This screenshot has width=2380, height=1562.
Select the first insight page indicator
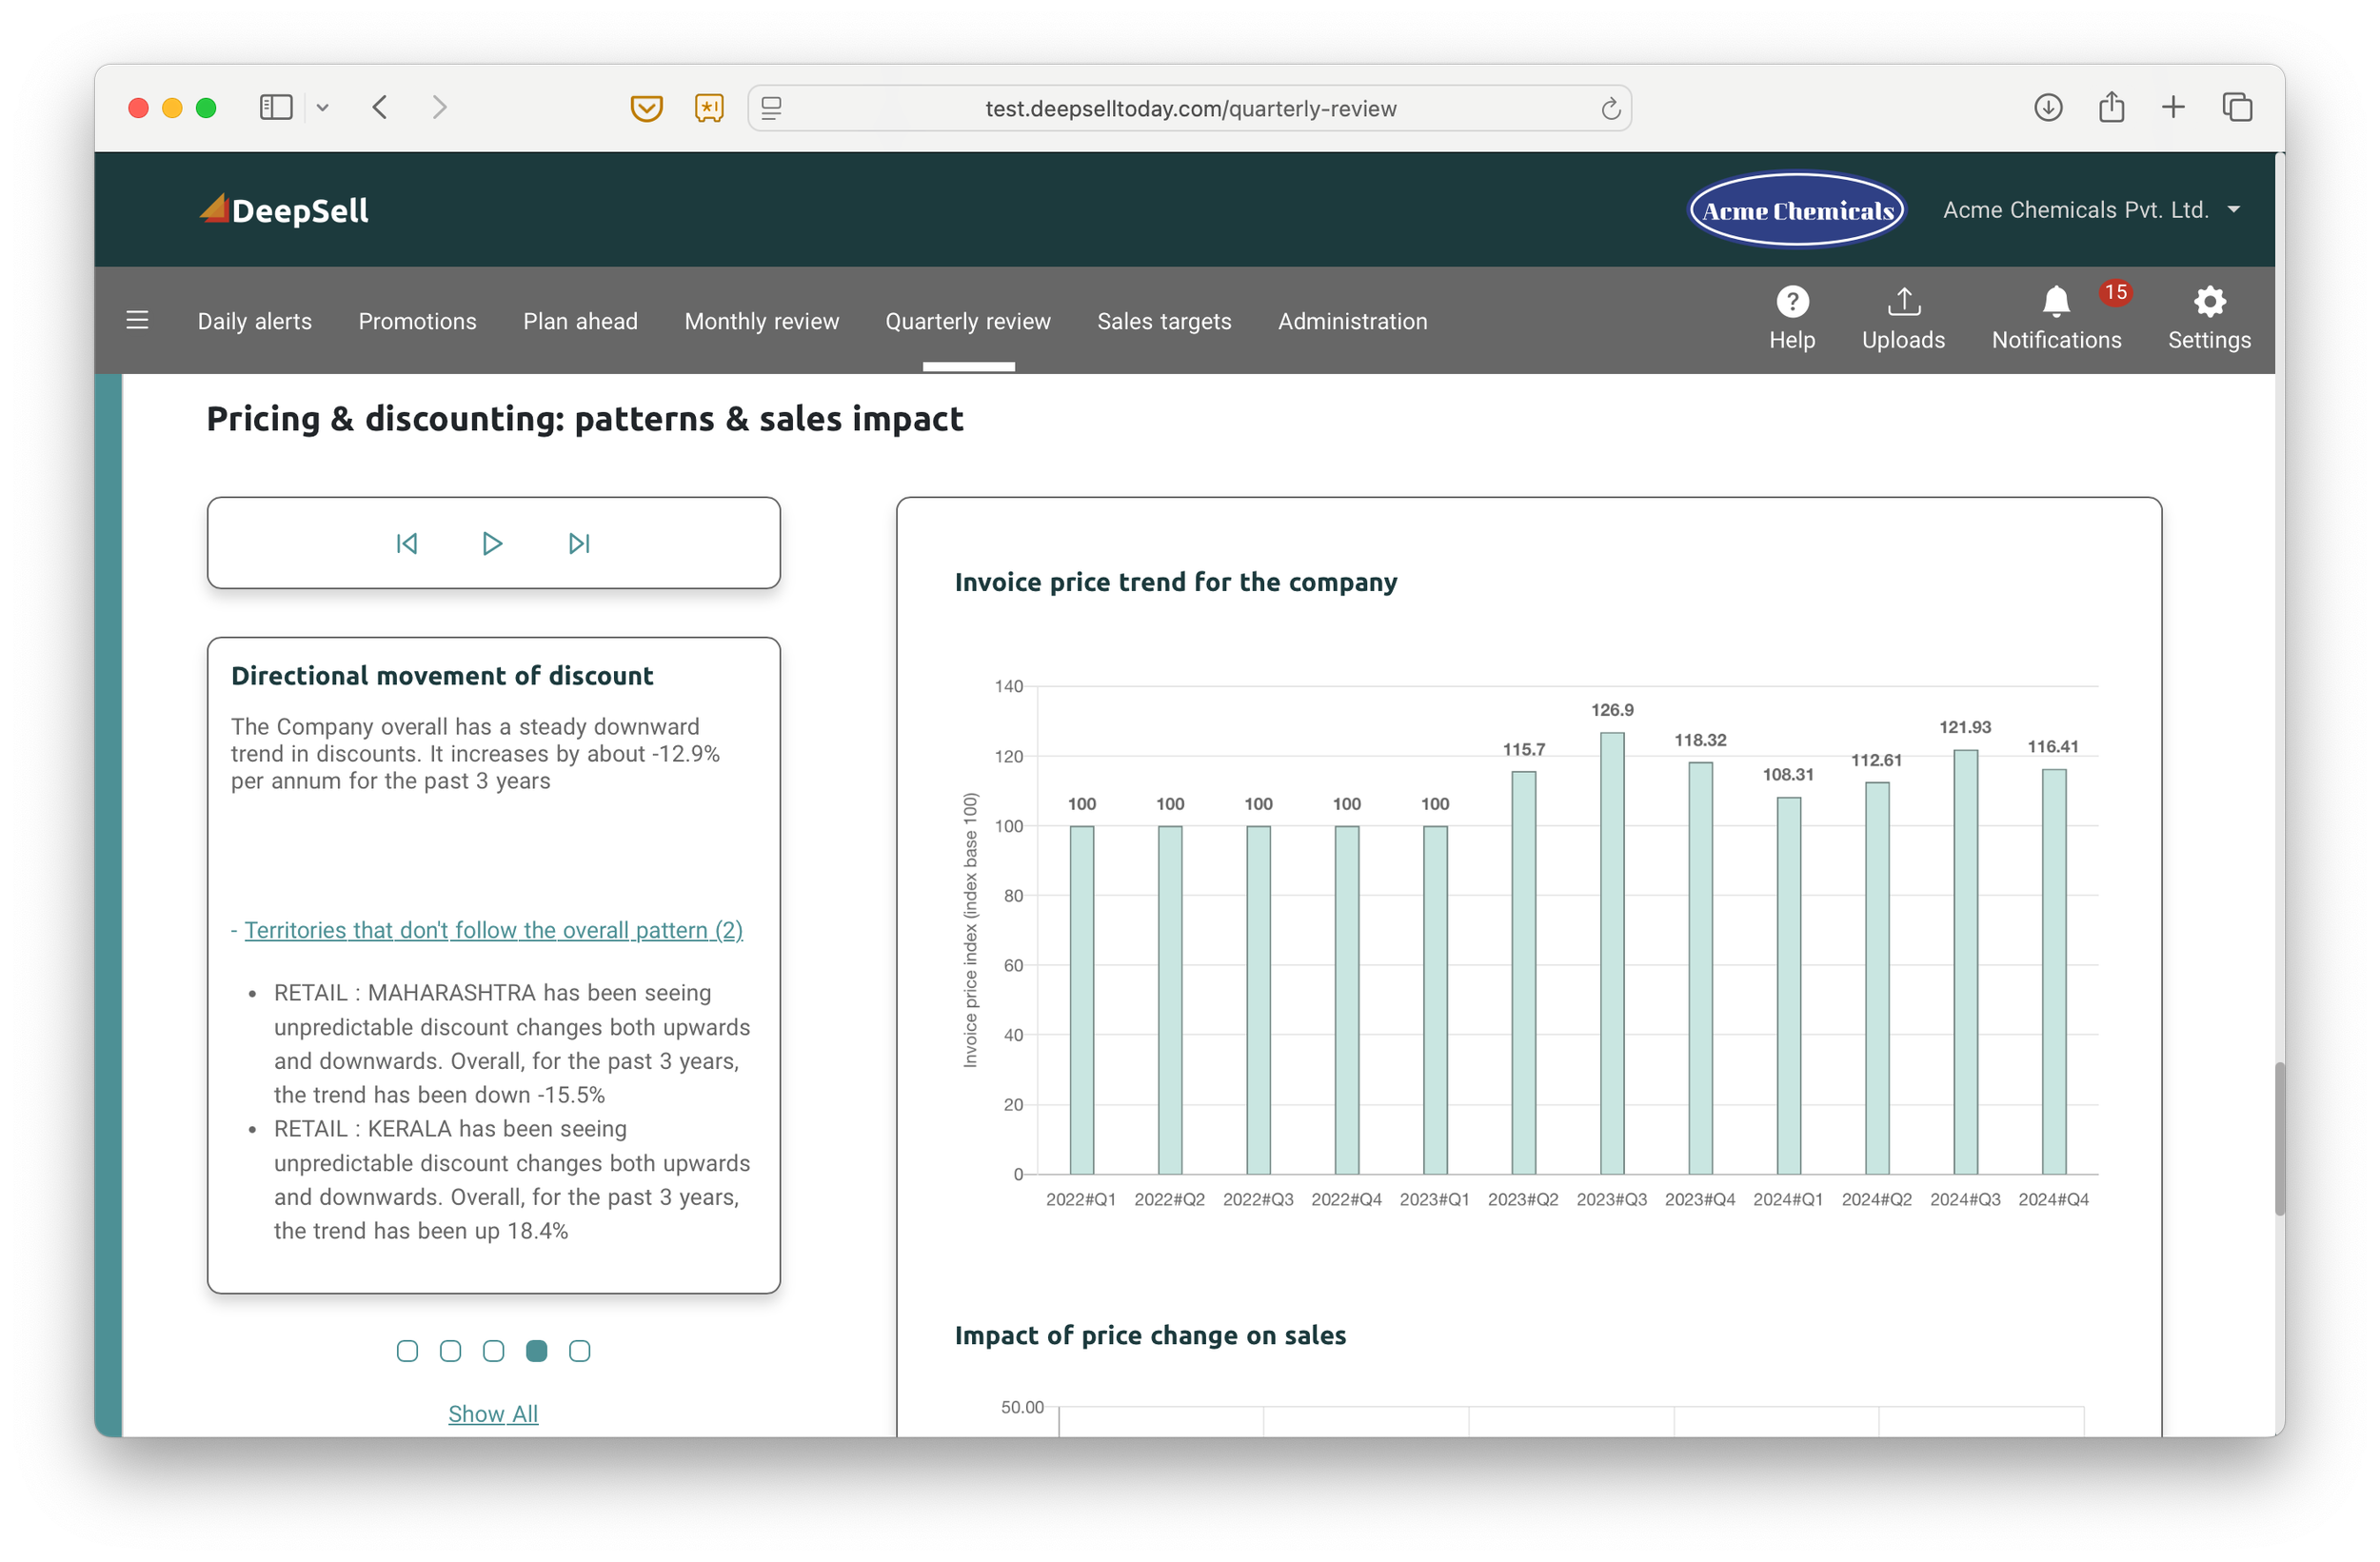(407, 1351)
